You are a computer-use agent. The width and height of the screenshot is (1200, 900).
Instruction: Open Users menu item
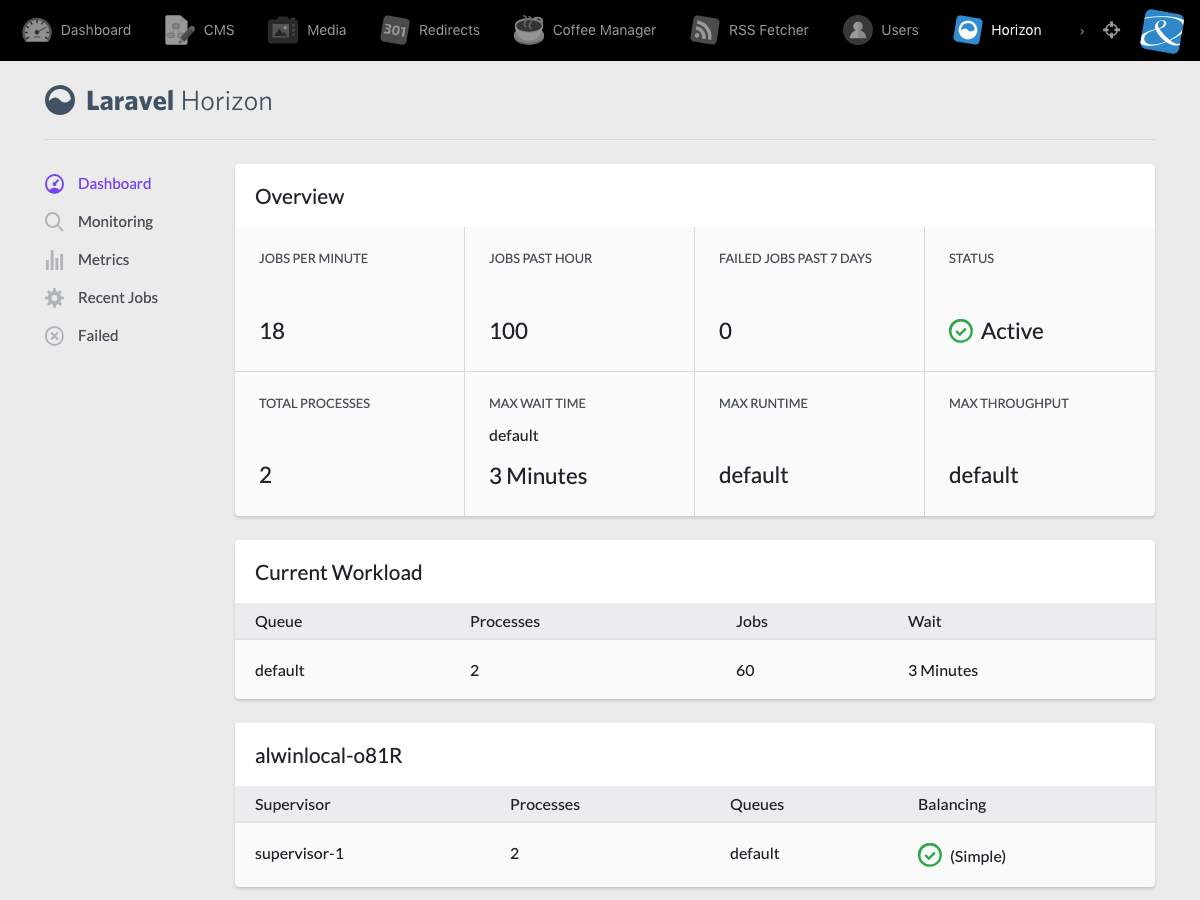pyautogui.click(x=900, y=30)
